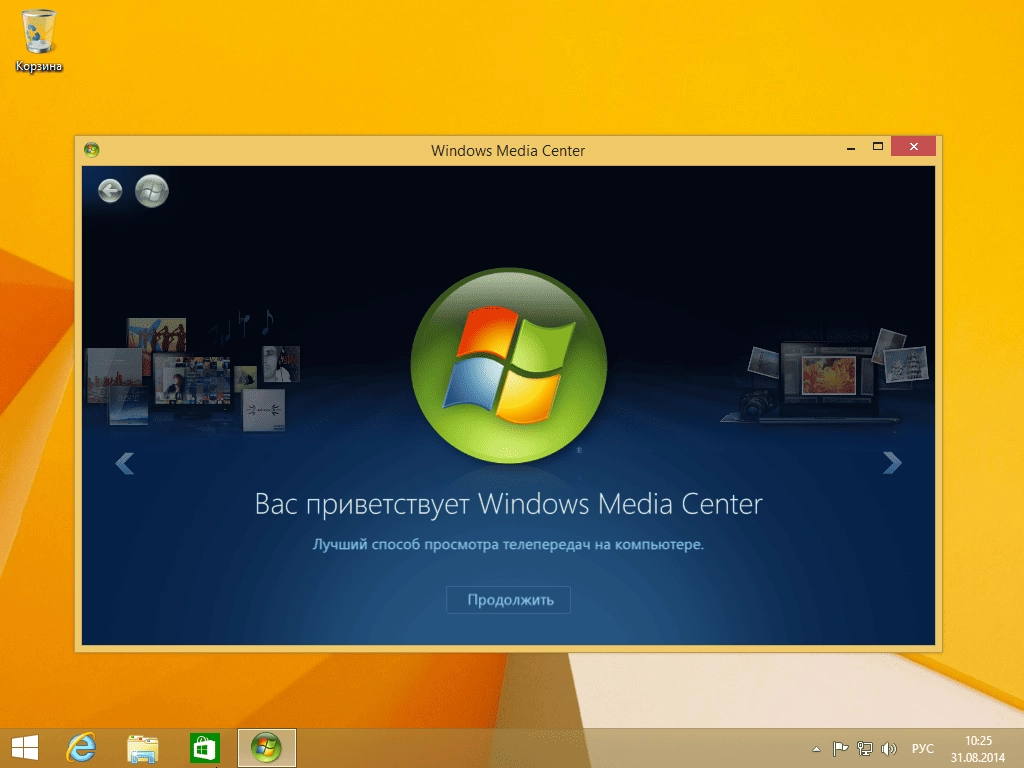Click the large Windows Media Center logo
This screenshot has width=1024, height=768.
click(509, 366)
